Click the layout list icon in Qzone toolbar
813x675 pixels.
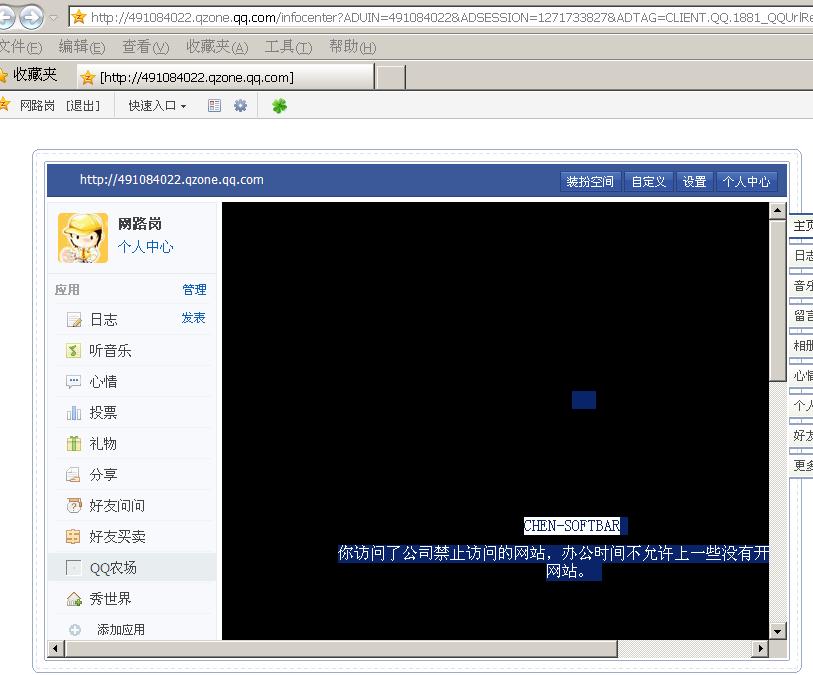click(214, 106)
